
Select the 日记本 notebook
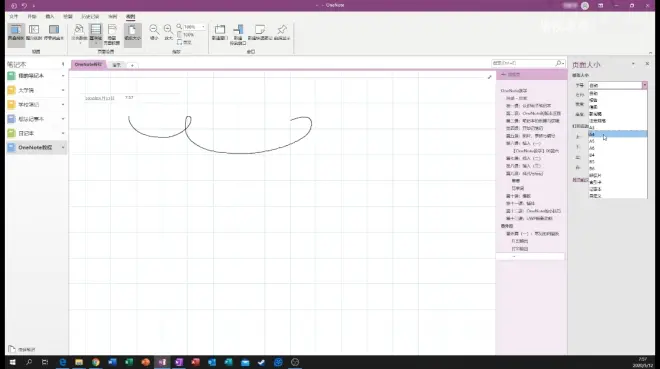(36, 133)
